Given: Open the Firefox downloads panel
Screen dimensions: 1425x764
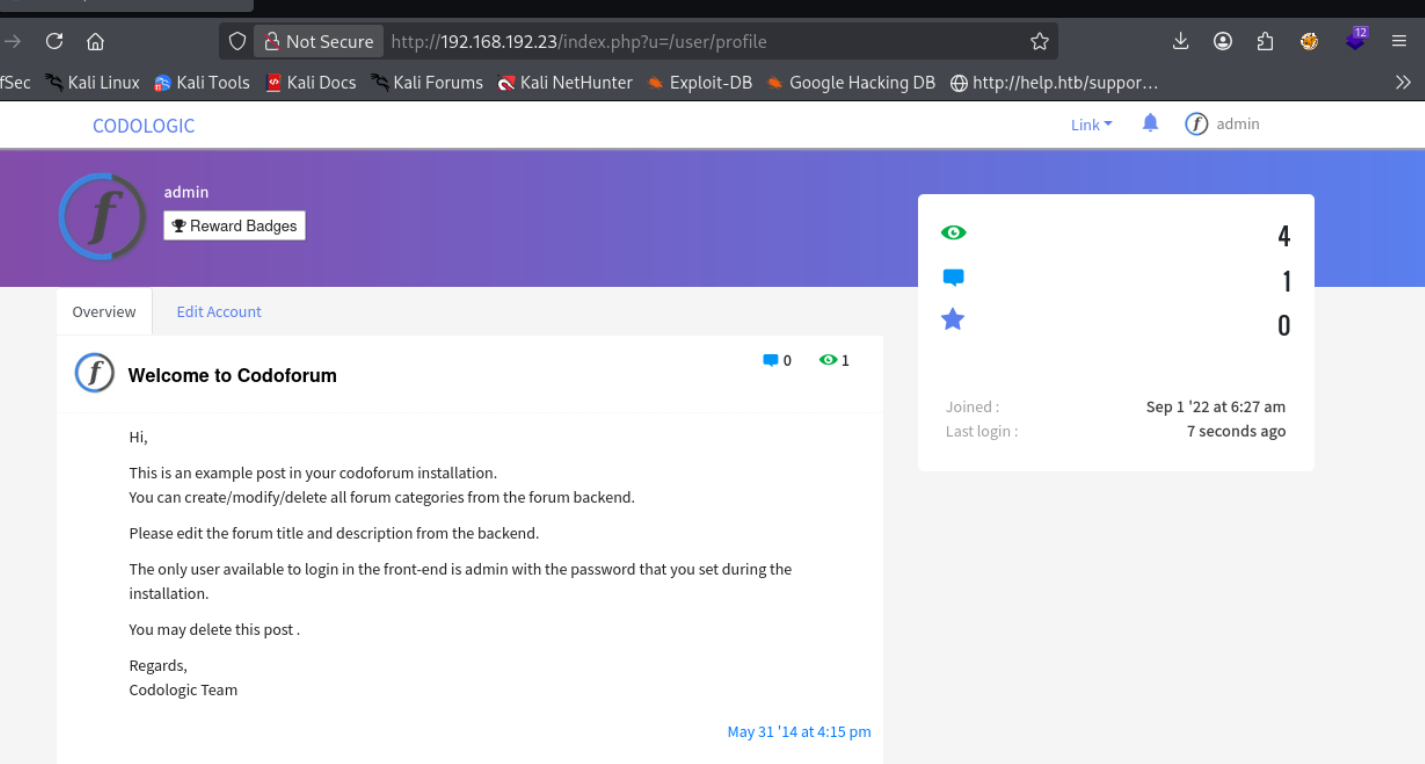Looking at the screenshot, I should 1180,41.
